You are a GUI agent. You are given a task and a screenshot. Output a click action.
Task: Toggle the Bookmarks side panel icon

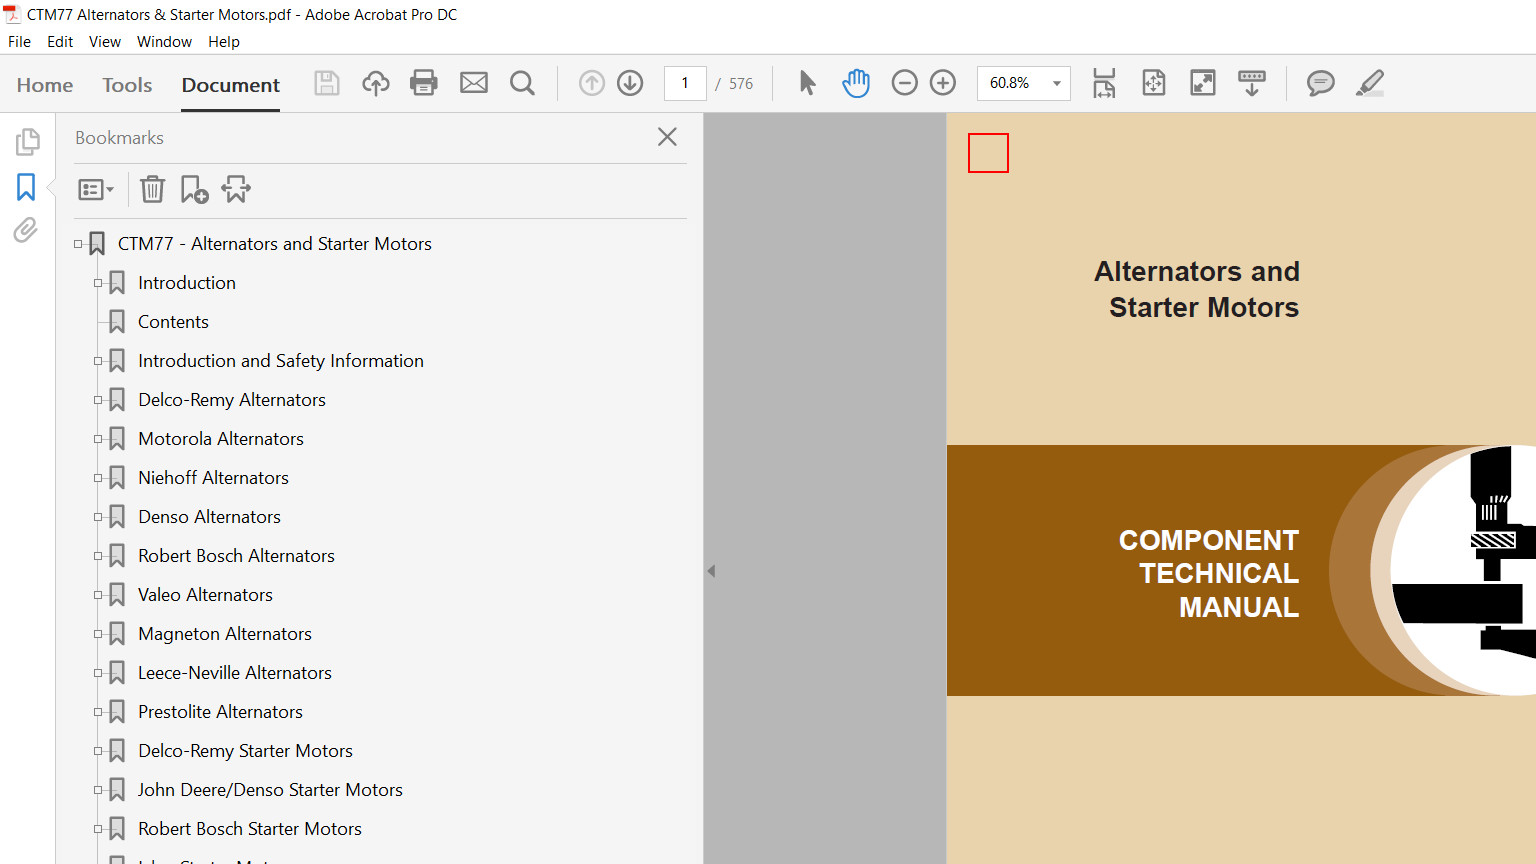[26, 187]
